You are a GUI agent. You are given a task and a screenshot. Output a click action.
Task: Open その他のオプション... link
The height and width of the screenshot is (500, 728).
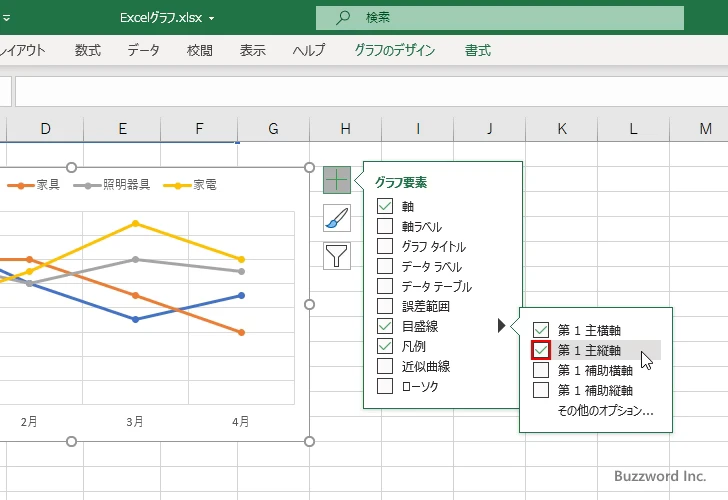point(605,410)
